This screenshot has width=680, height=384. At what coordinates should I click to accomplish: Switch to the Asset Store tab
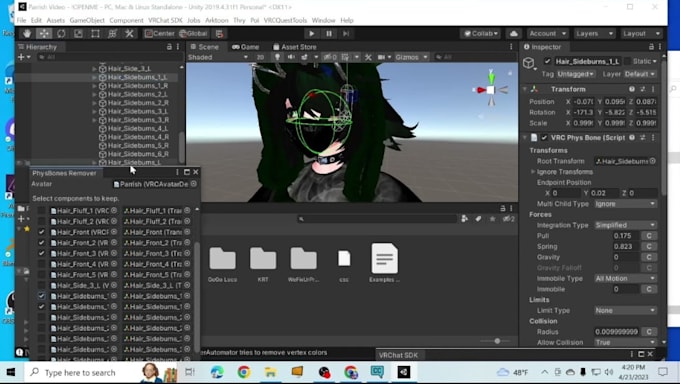point(295,47)
